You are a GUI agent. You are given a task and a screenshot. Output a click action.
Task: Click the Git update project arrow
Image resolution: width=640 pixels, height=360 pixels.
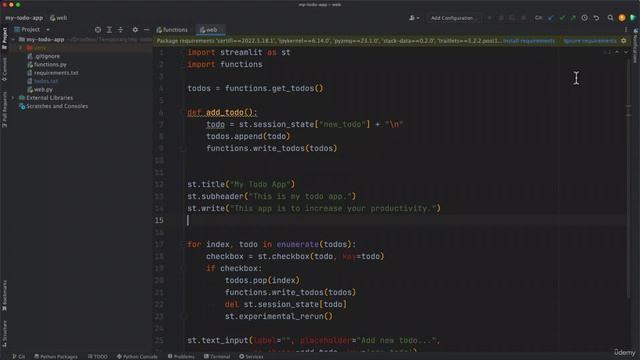click(551, 18)
